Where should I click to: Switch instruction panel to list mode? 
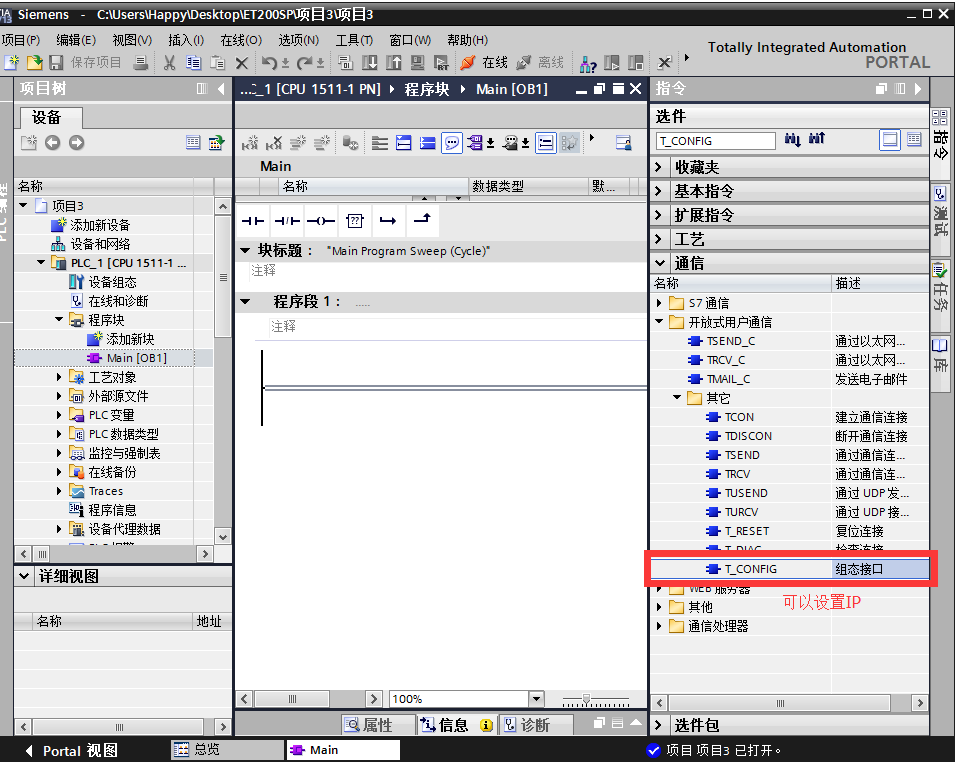pos(914,140)
